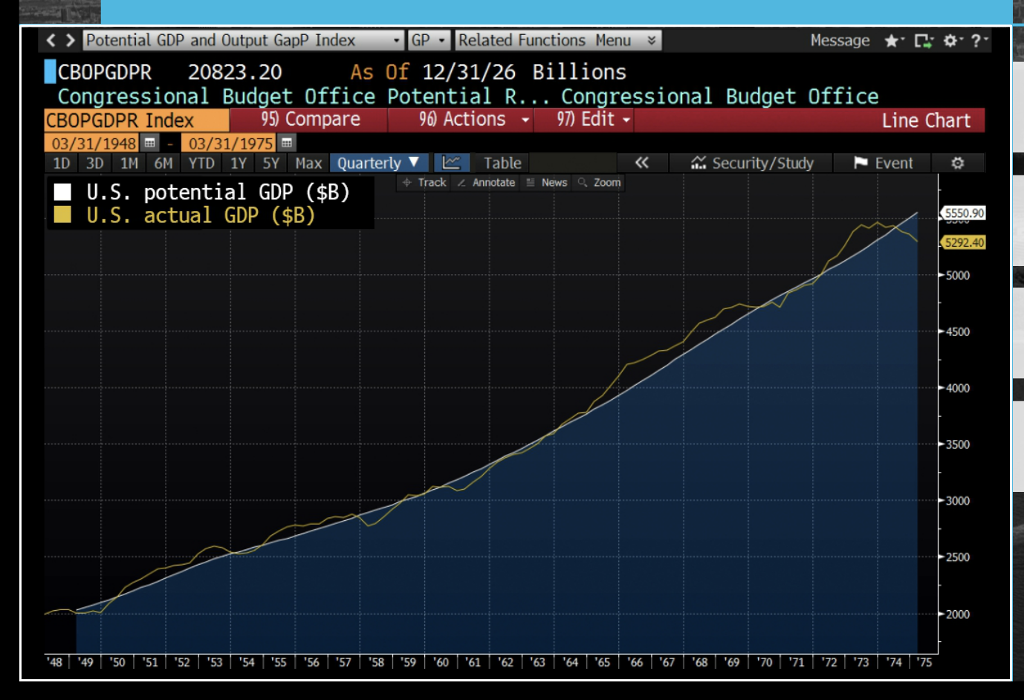Click the white potential GDP legend swatch

pos(61,192)
